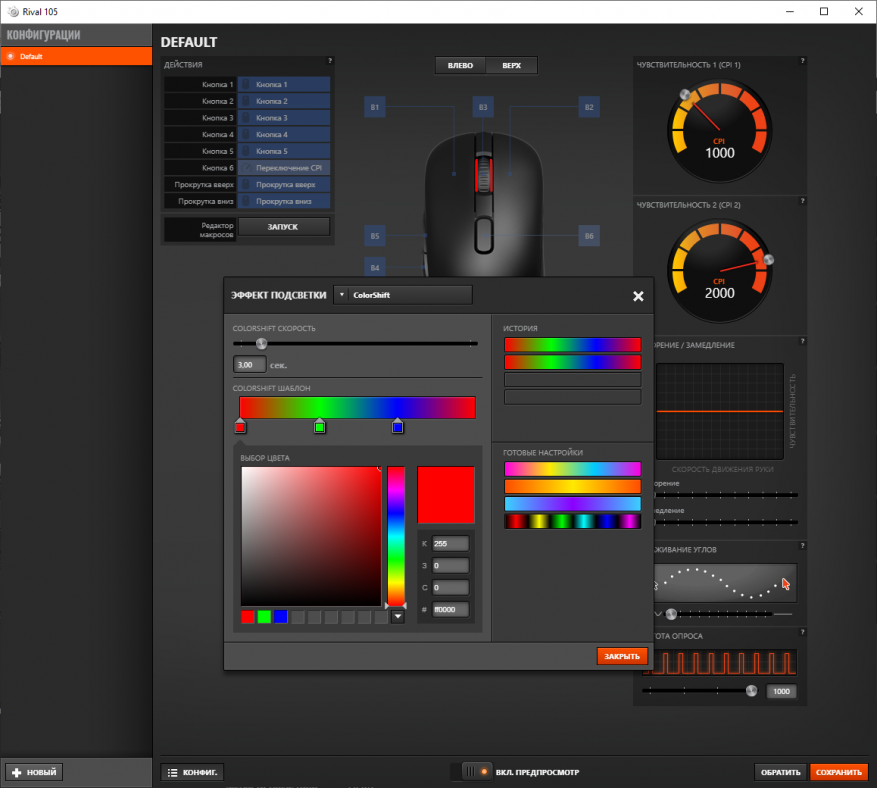
Task: Choose the blue-purple gradient preset
Action: point(572,504)
